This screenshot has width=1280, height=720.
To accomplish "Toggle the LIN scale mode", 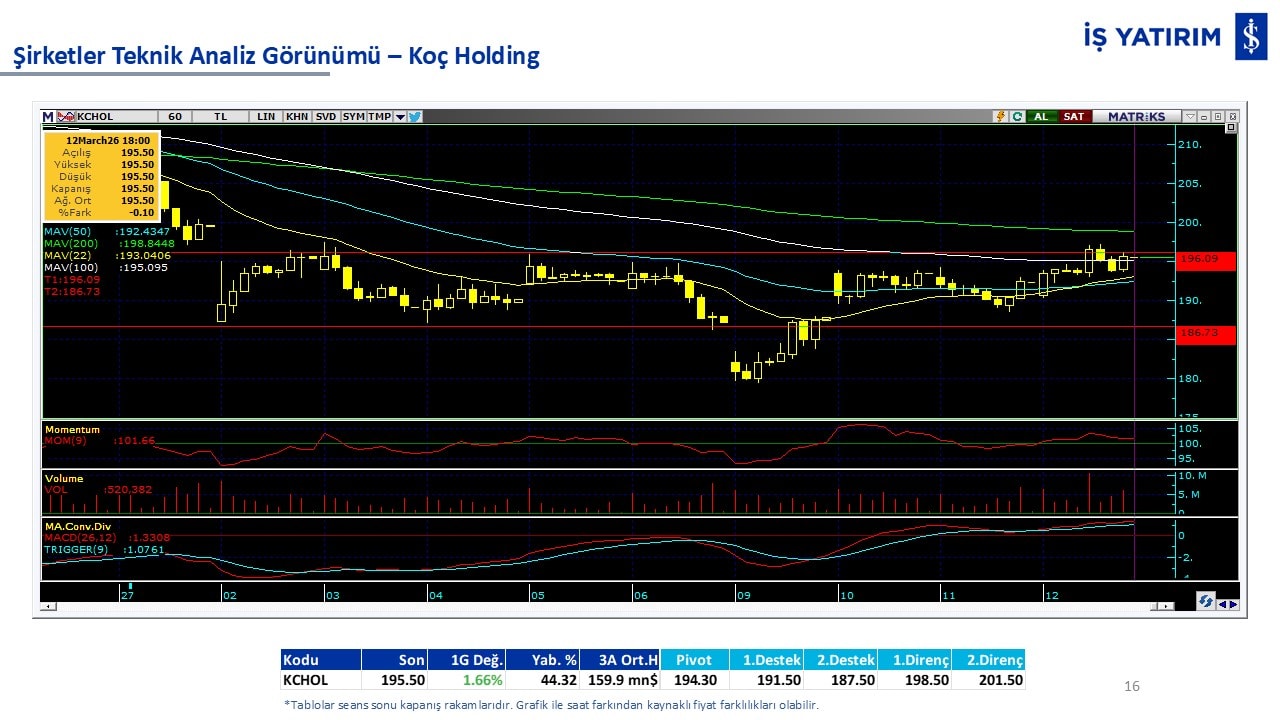I will click(x=265, y=117).
